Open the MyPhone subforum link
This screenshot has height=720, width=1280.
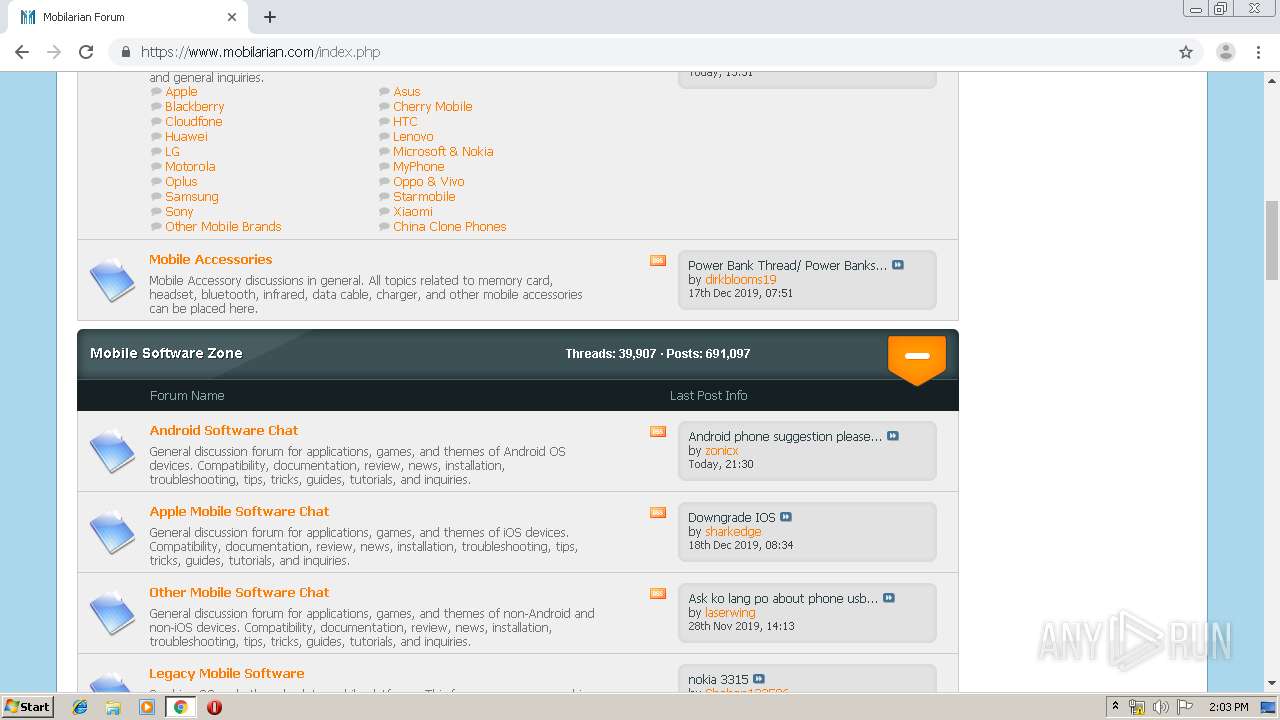click(419, 166)
